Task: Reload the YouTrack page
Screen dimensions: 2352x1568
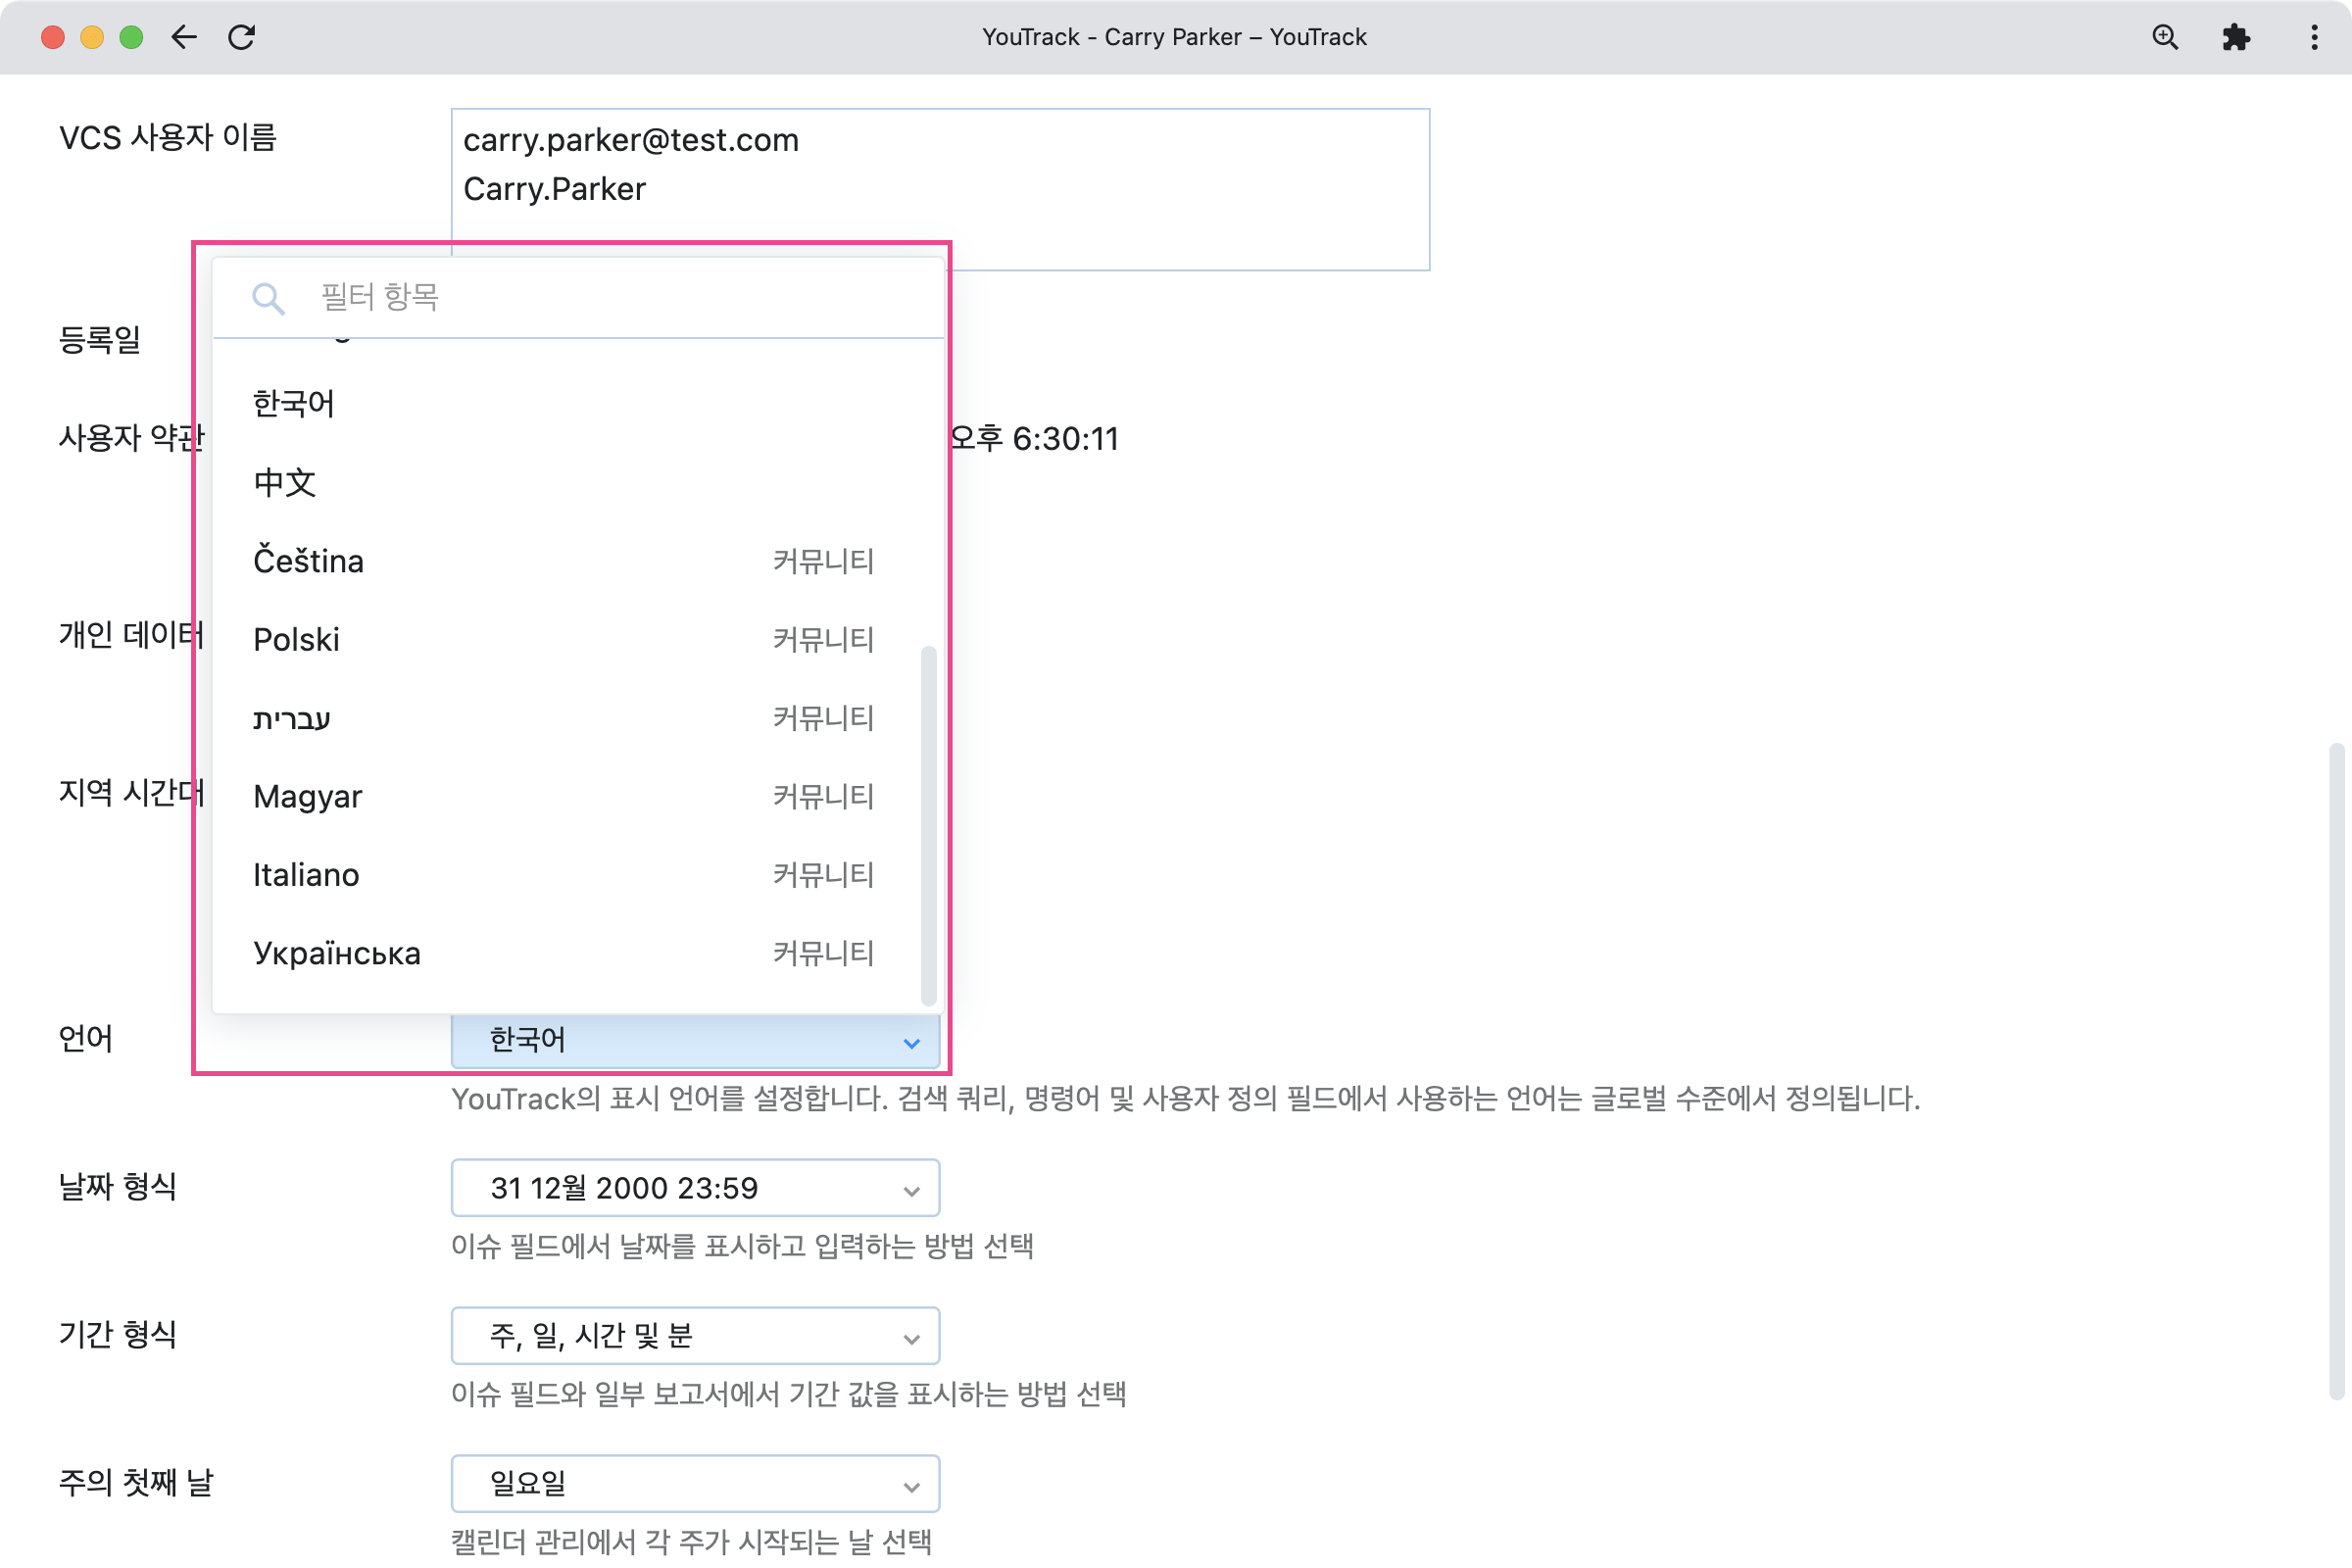Action: pyautogui.click(x=242, y=37)
